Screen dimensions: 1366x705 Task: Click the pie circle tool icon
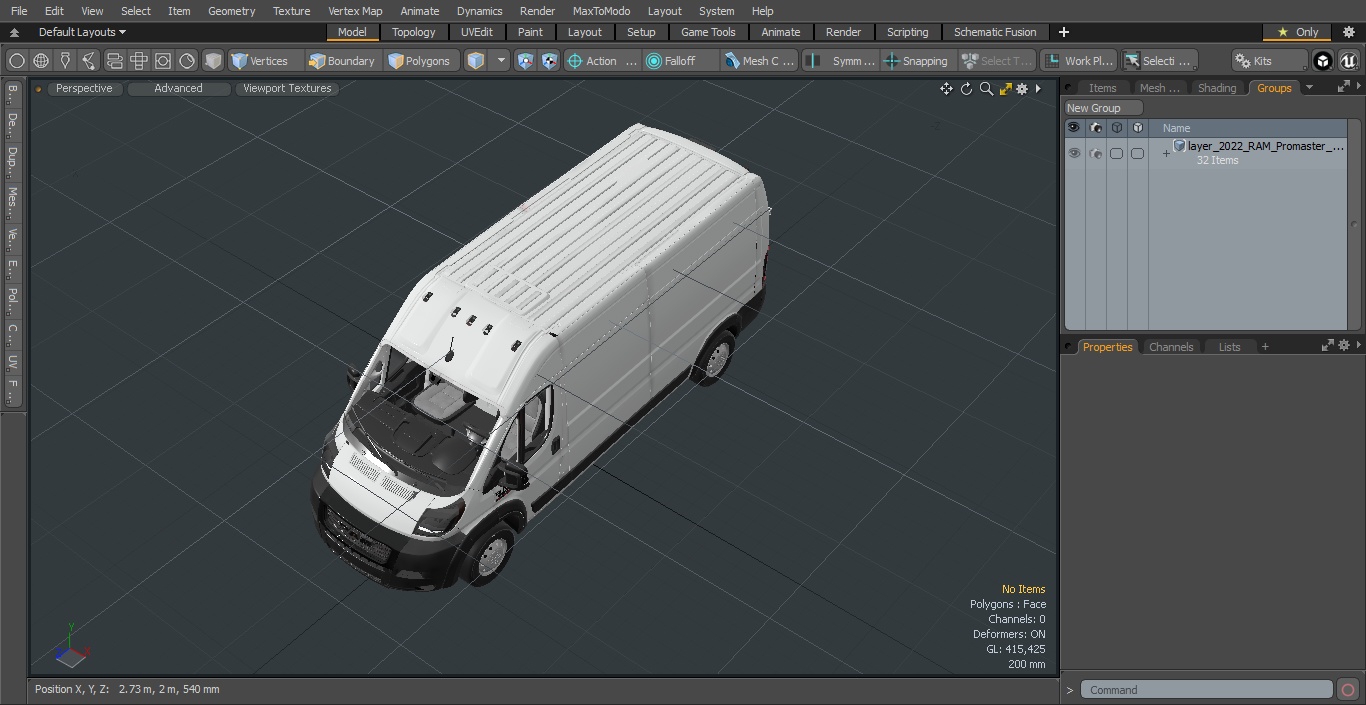187,61
